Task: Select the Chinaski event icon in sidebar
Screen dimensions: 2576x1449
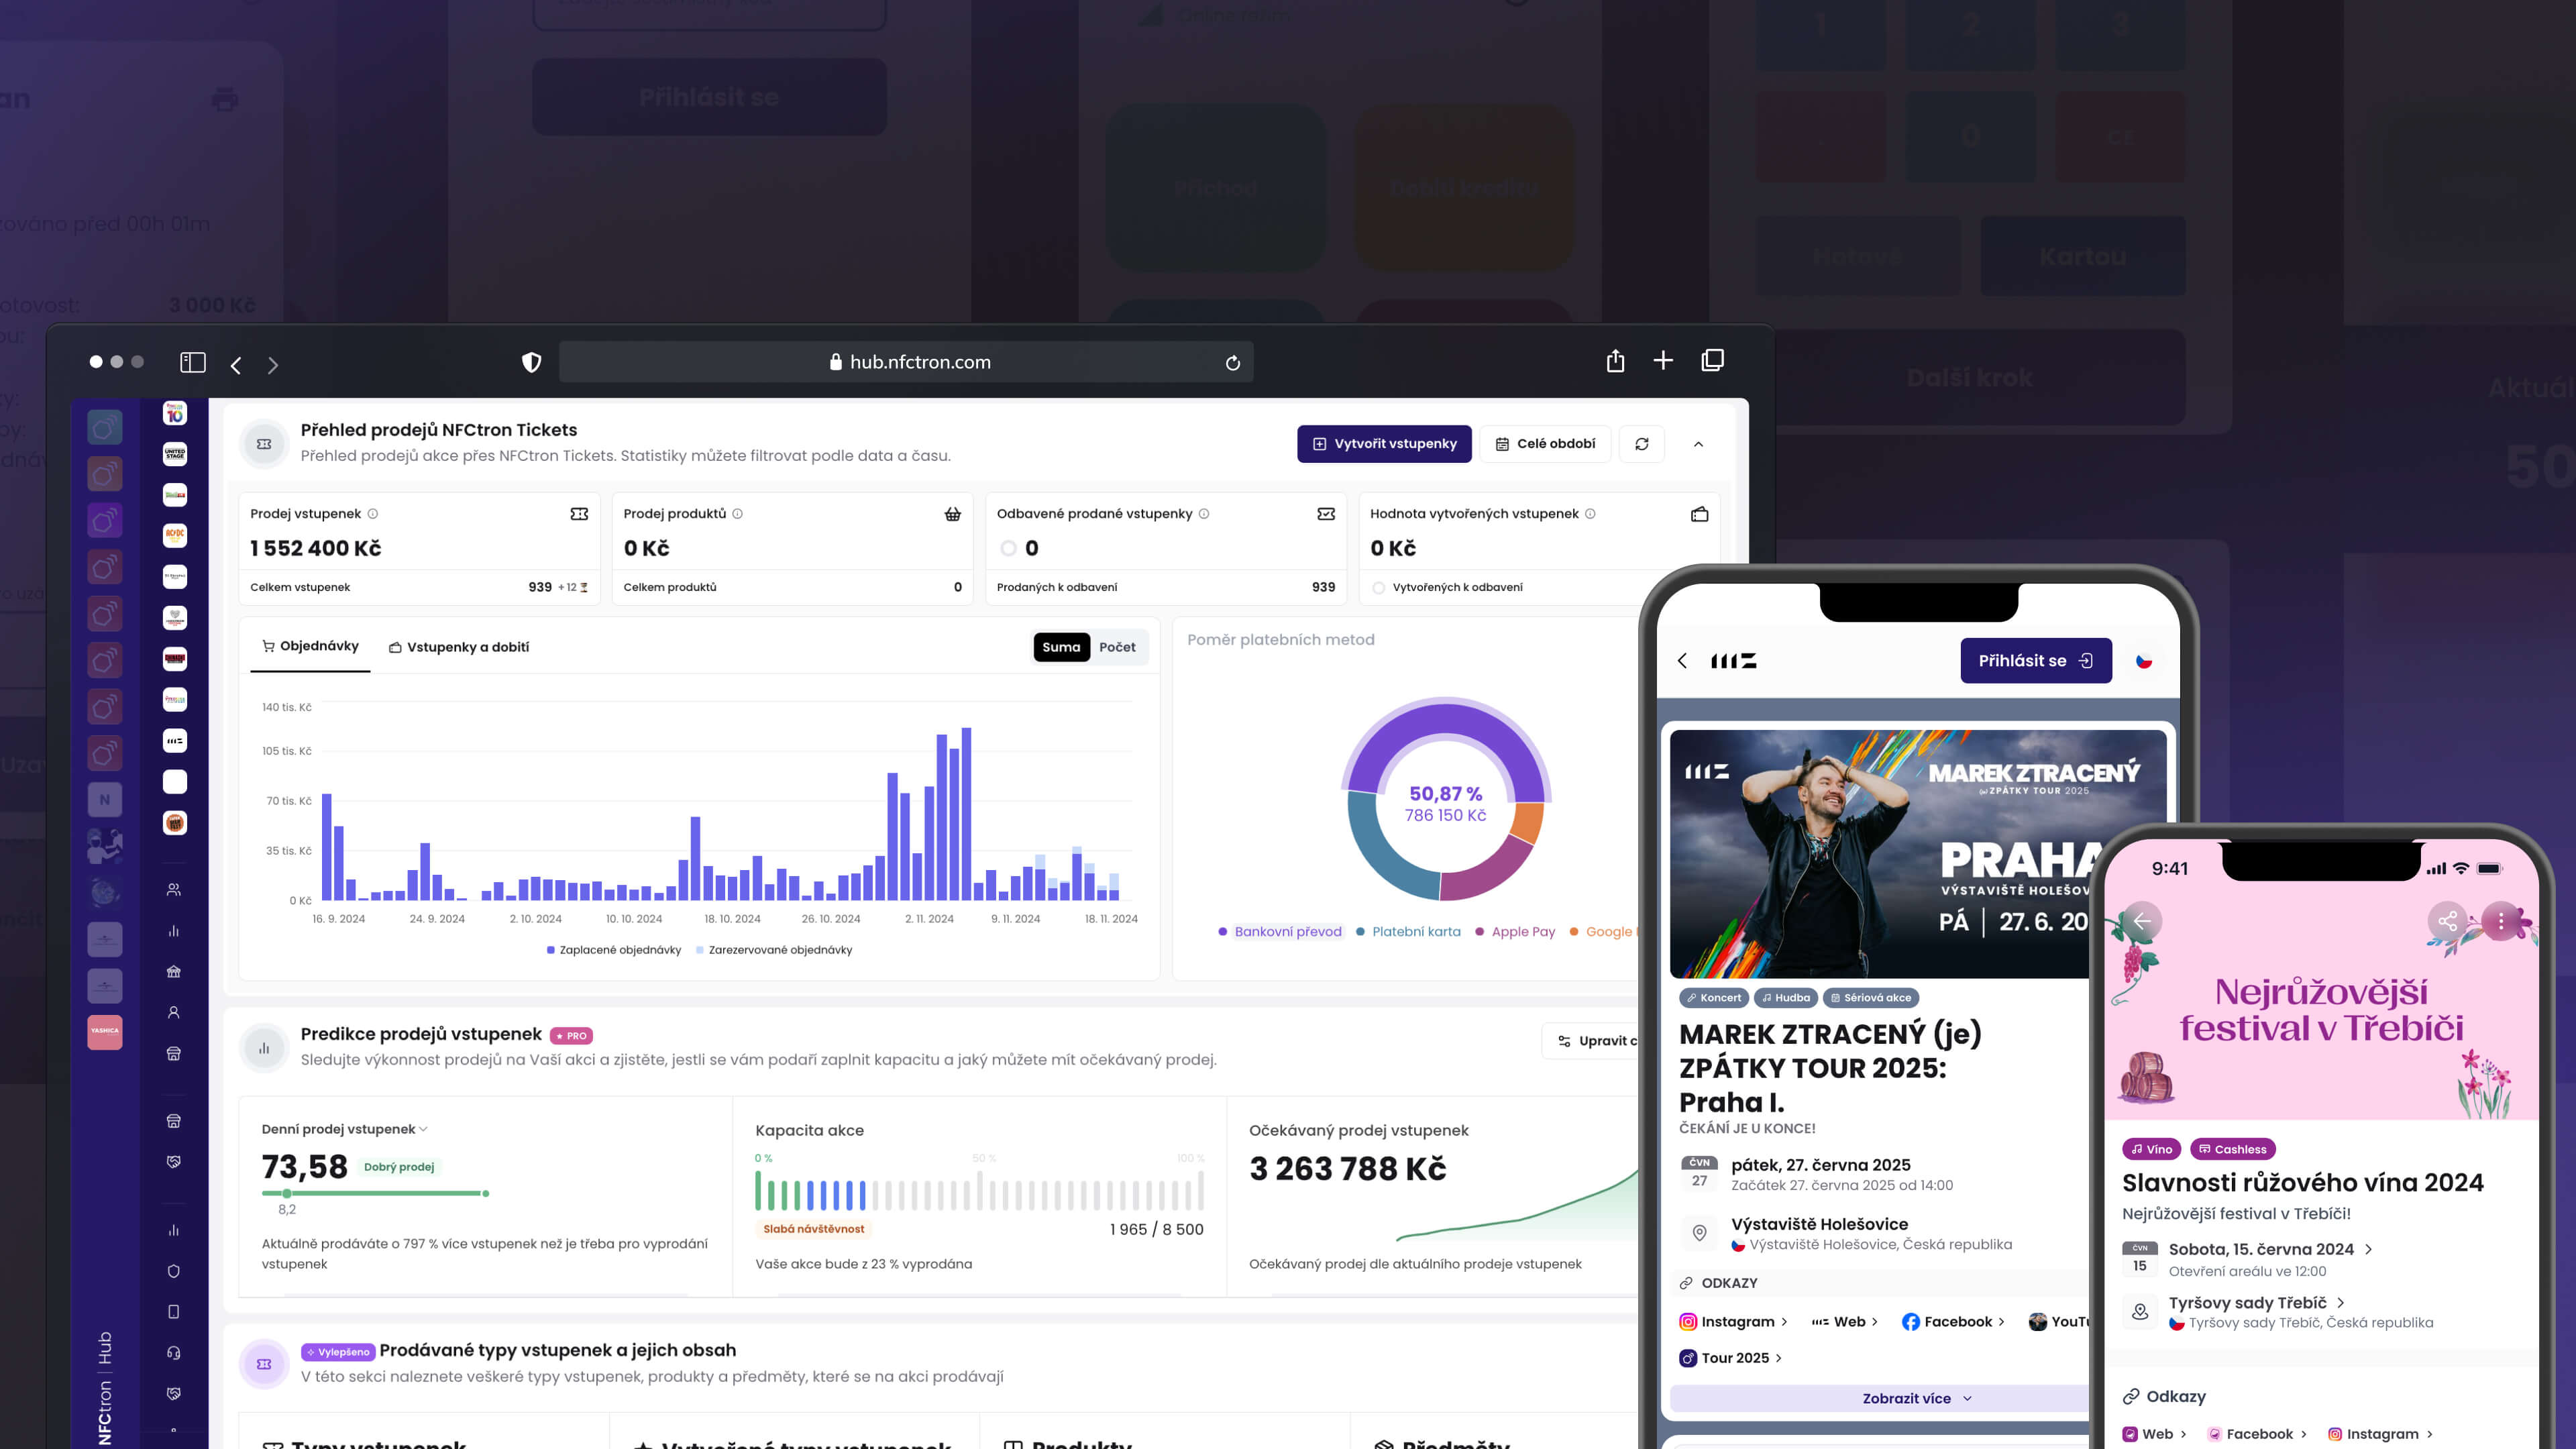Action: (175, 658)
